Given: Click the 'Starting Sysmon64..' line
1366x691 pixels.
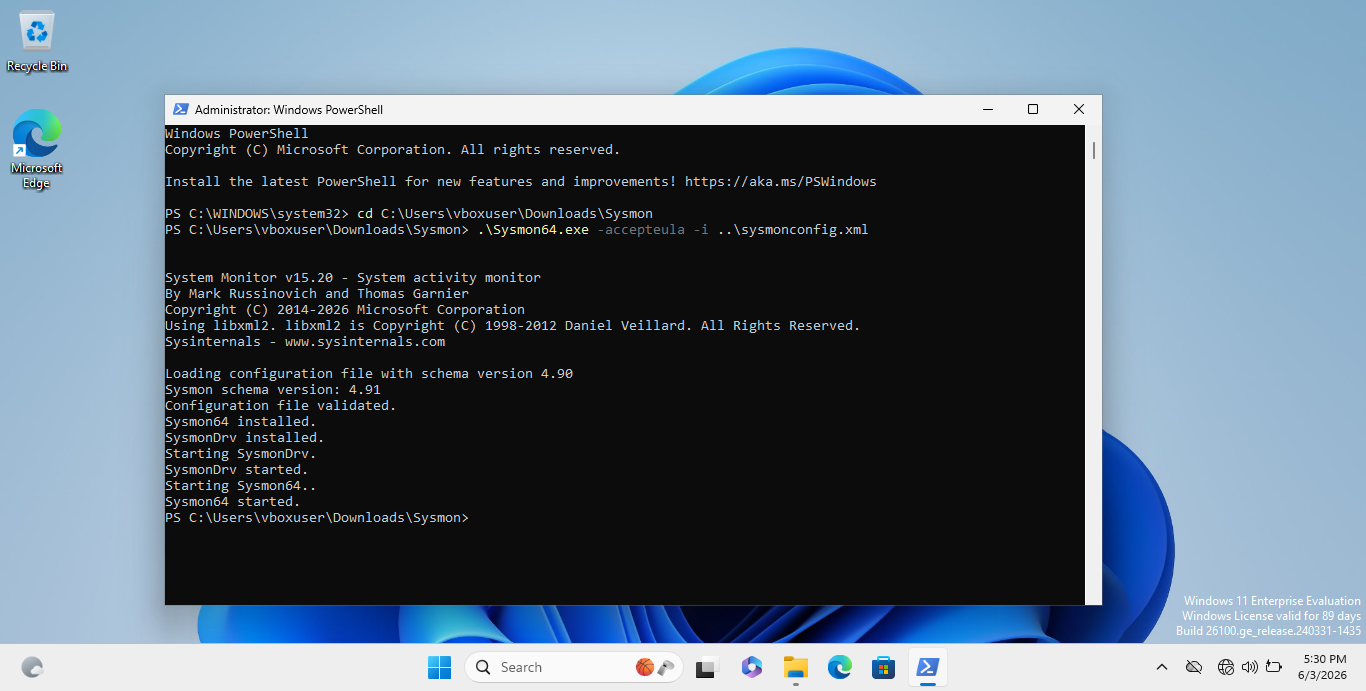Looking at the screenshot, I should (x=241, y=486).
